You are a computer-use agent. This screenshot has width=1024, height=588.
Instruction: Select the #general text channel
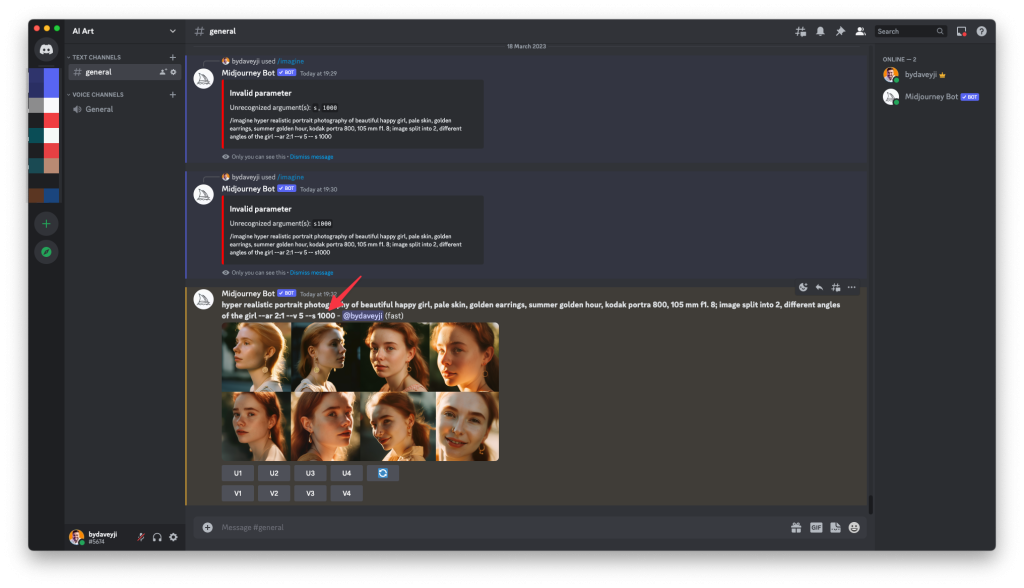click(x=124, y=72)
